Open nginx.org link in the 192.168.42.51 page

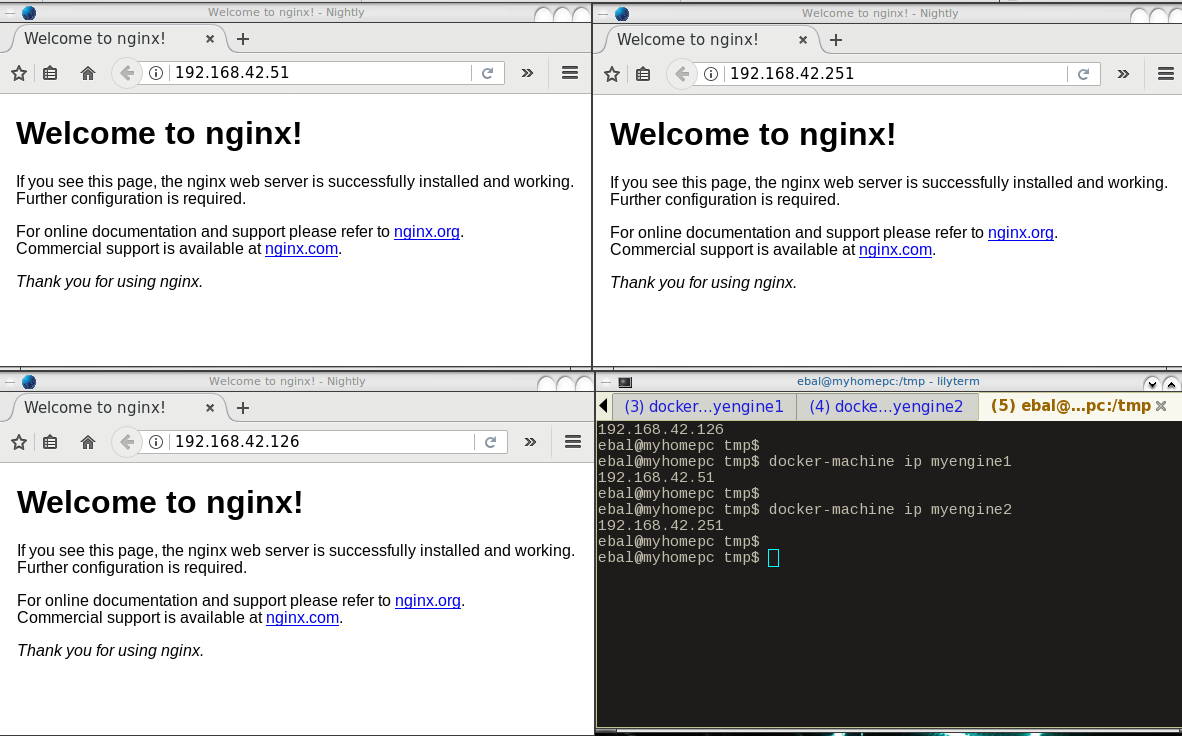point(427,232)
